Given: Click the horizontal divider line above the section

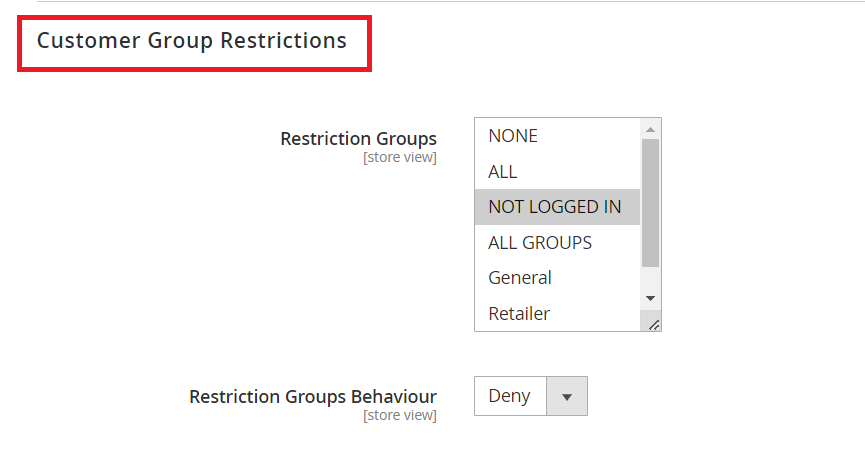Looking at the screenshot, I should 450,1.
